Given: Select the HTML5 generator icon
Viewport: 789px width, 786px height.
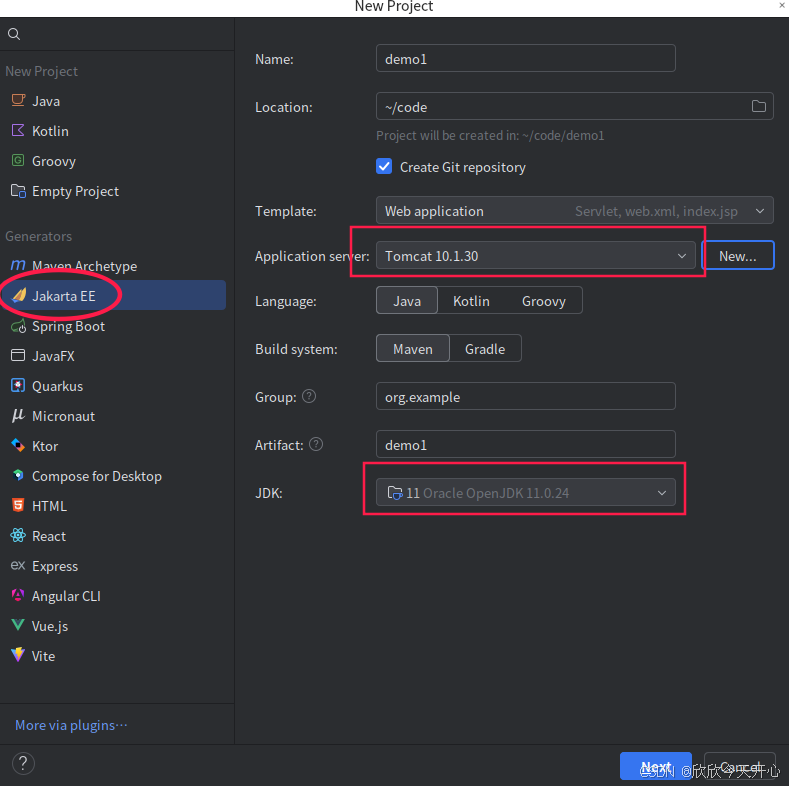Looking at the screenshot, I should tap(18, 506).
